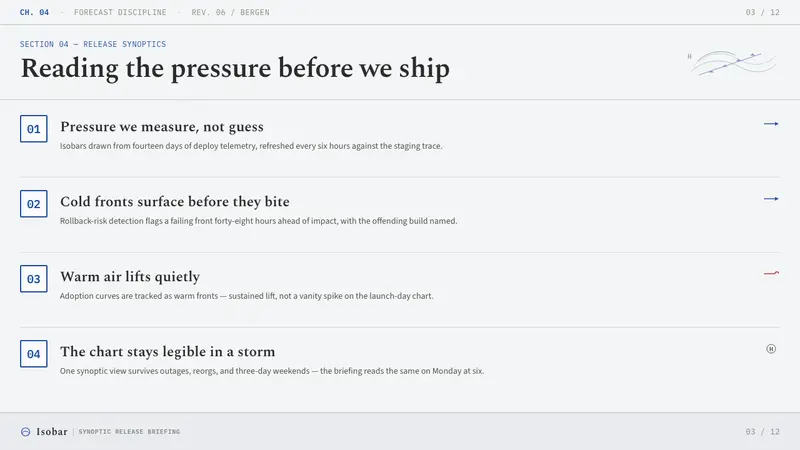
Task: Open "Pressure we measure, not guess" heading
Action: pyautogui.click(x=162, y=127)
